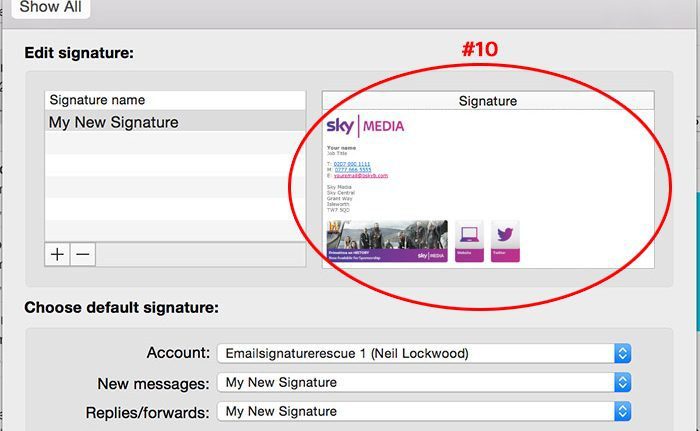Click the minus button to remove signature

[x=83, y=255]
